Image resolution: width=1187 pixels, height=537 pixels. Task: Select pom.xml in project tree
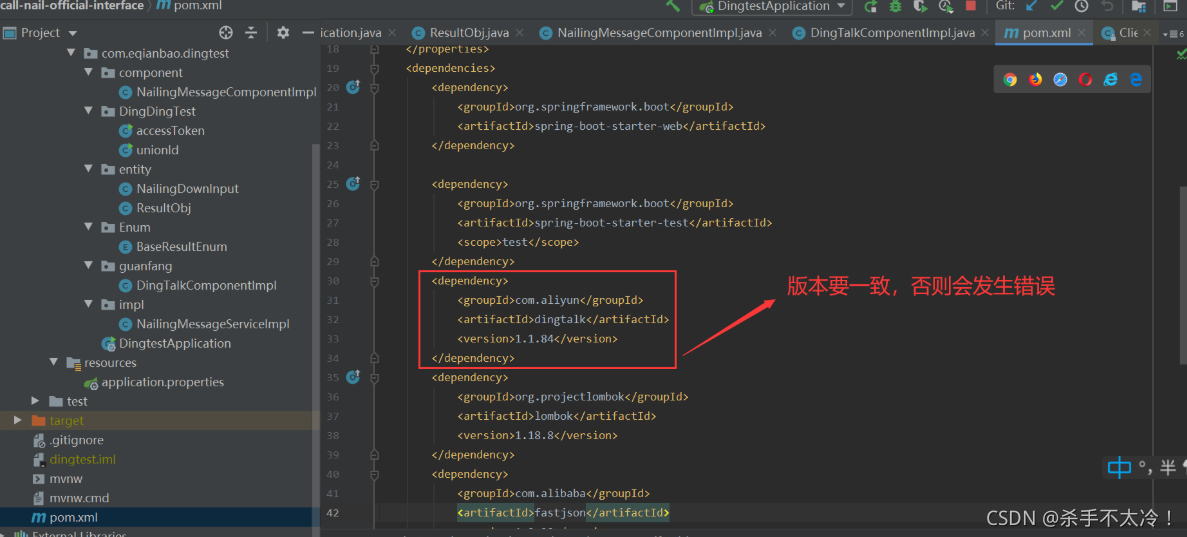pos(73,517)
